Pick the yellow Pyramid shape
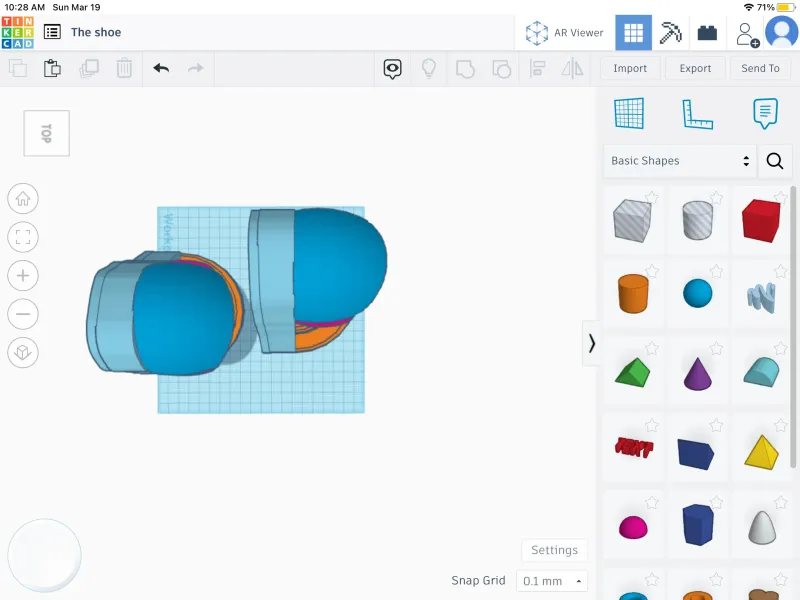This screenshot has height=600, width=800. (761, 452)
